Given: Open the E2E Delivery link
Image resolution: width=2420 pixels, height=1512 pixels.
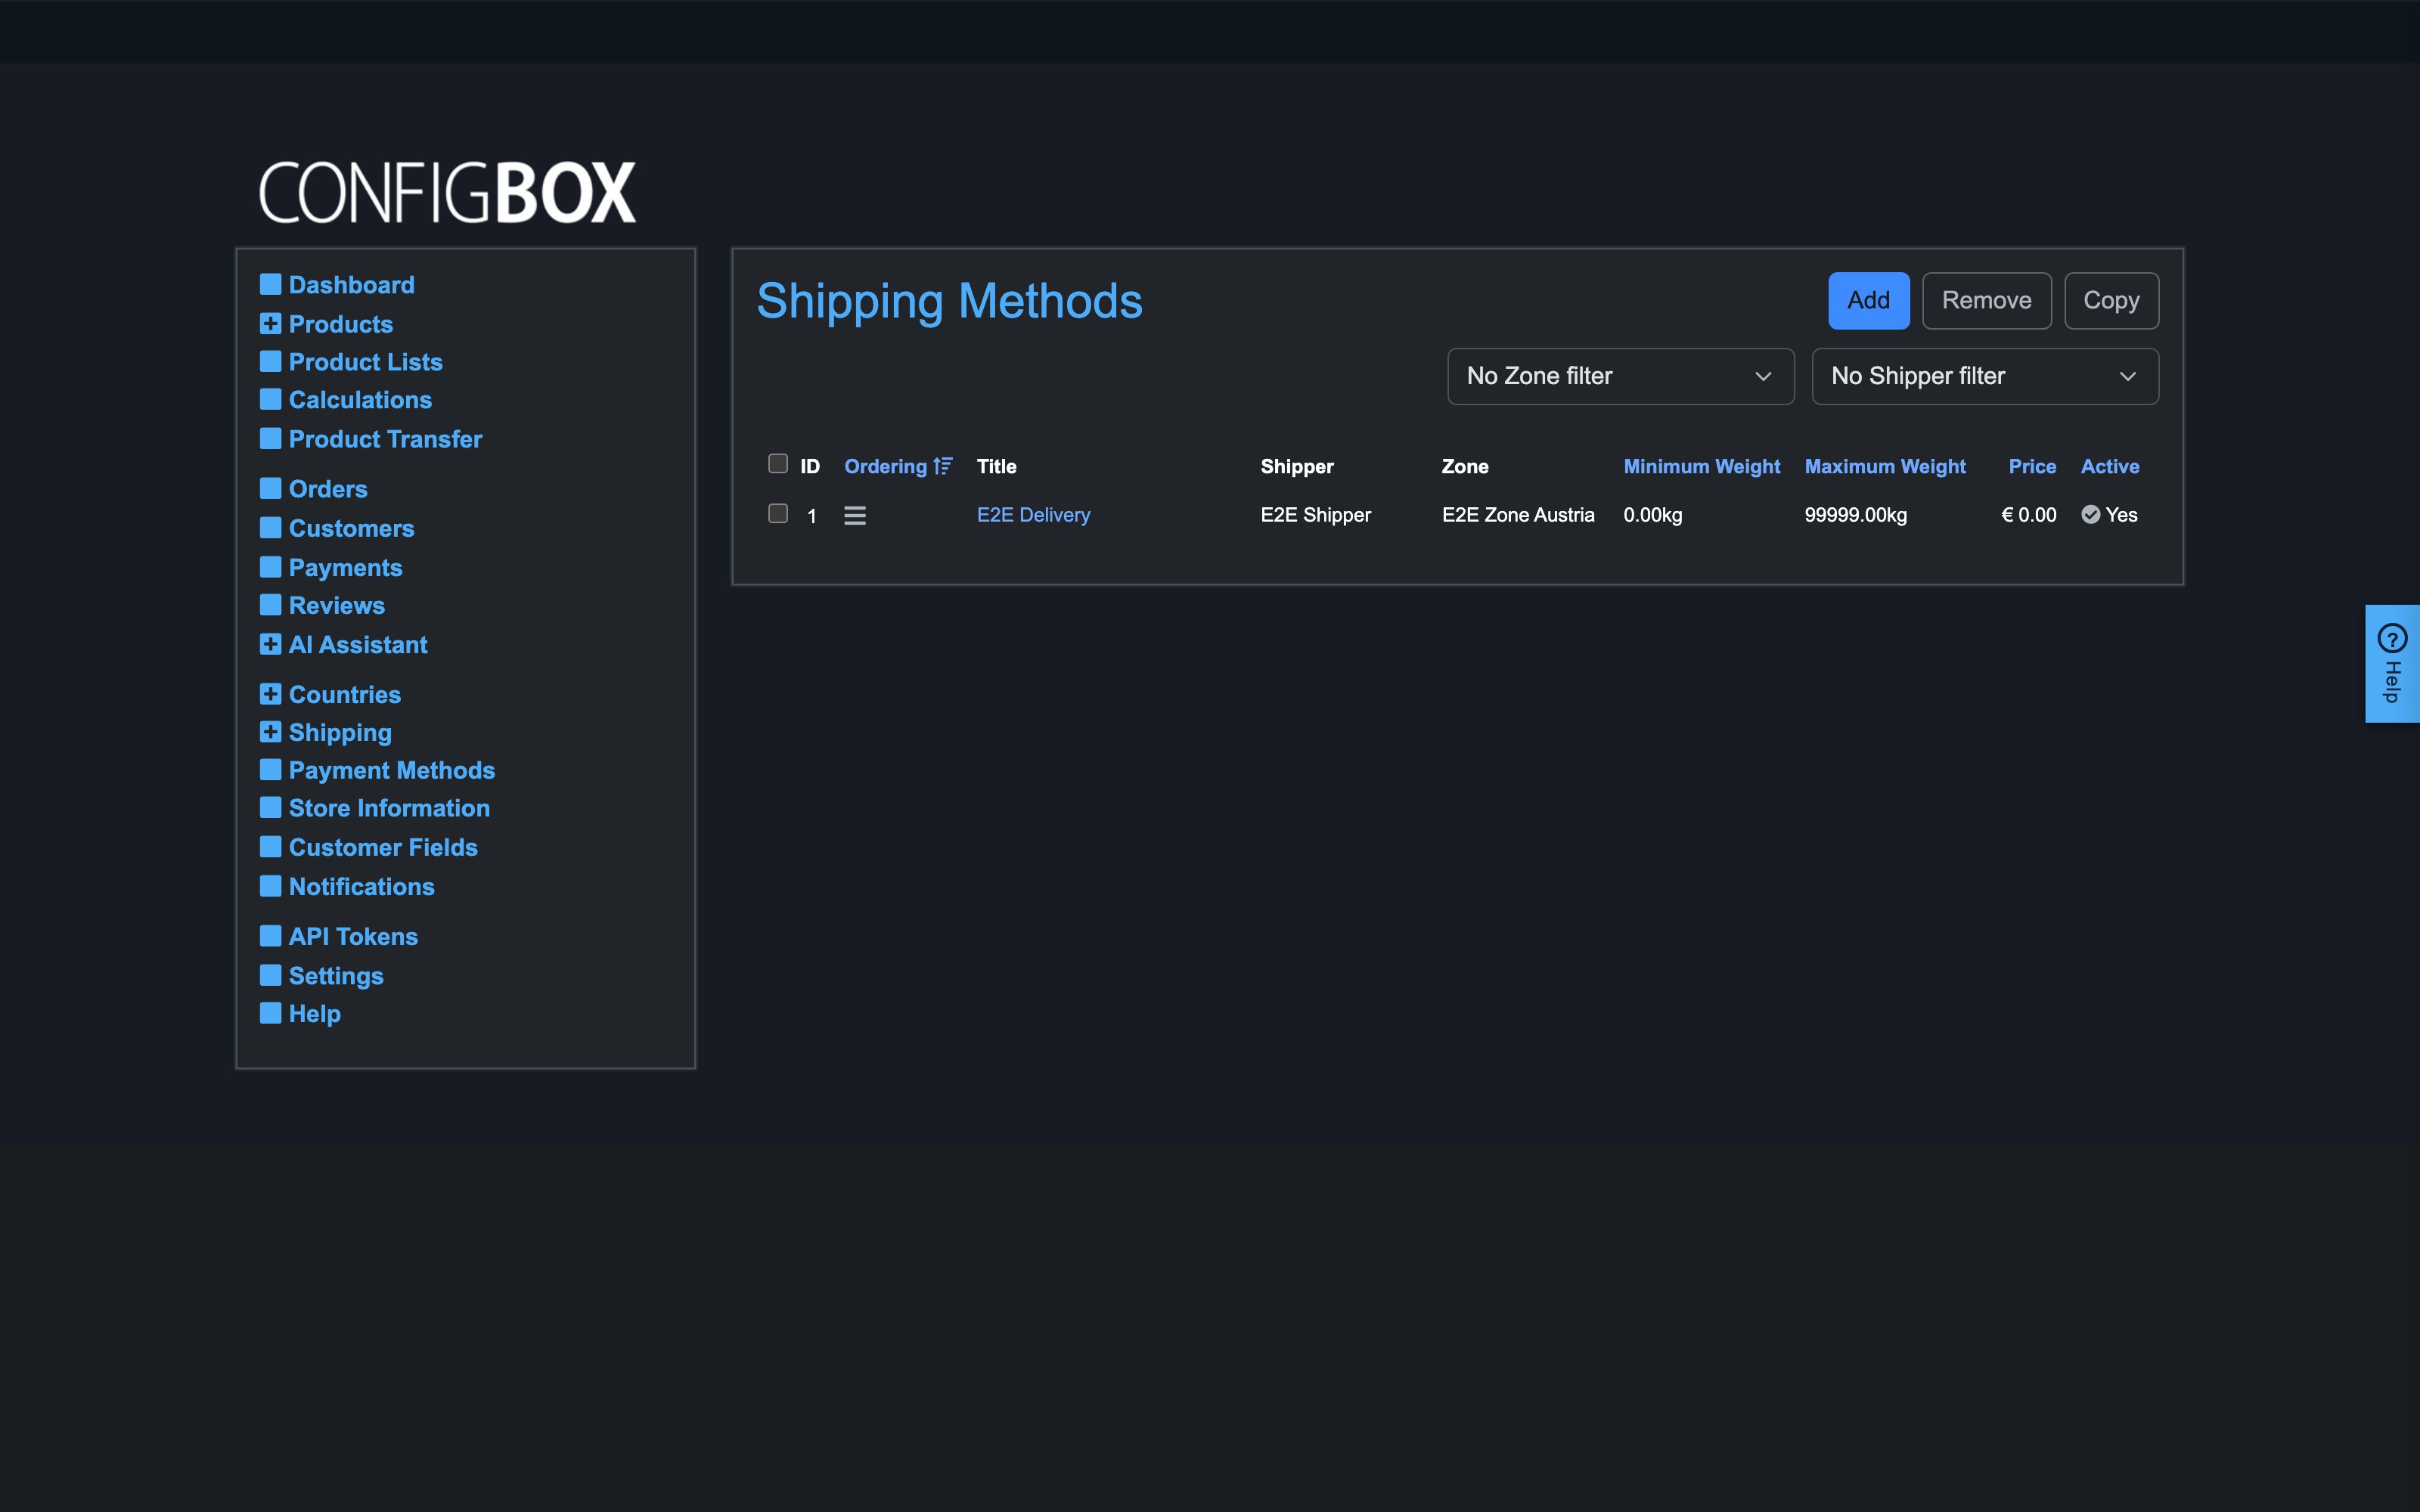Looking at the screenshot, I should 1033,515.
